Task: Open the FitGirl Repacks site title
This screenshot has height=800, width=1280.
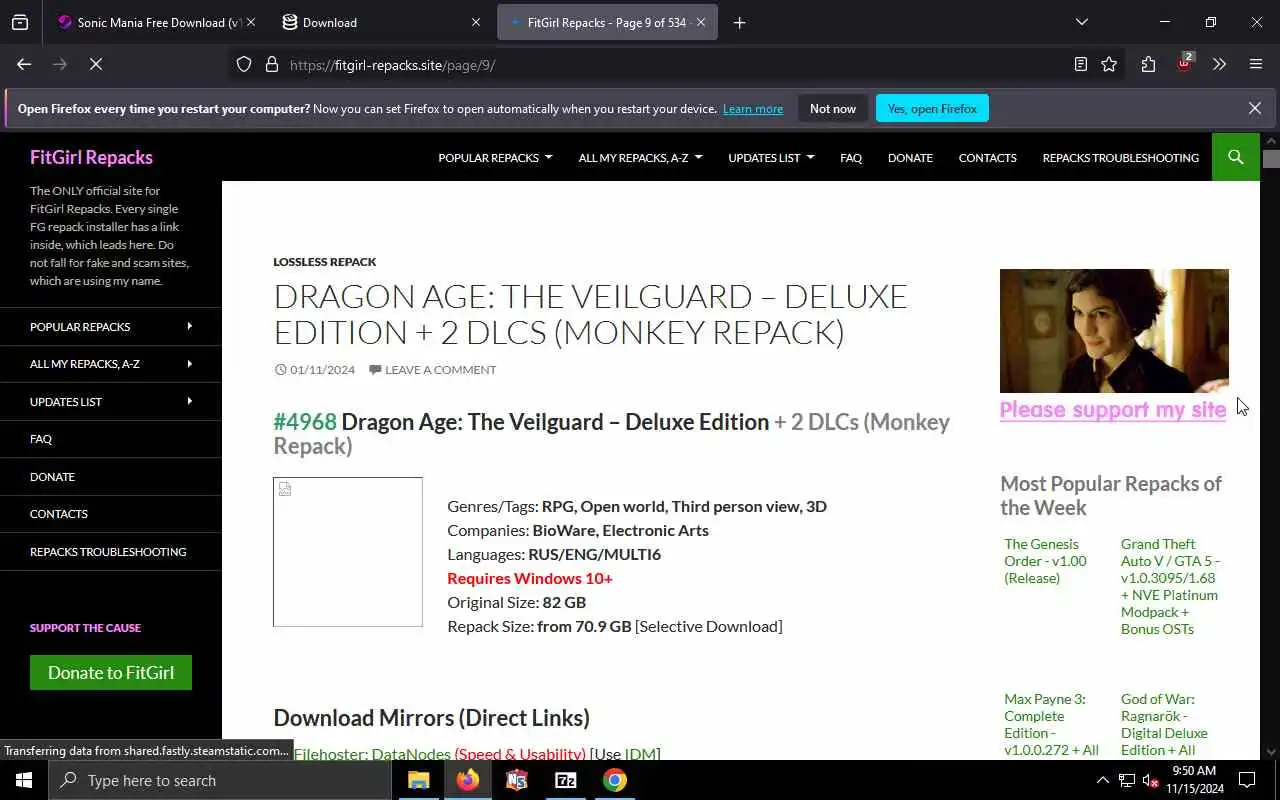Action: pos(91,157)
